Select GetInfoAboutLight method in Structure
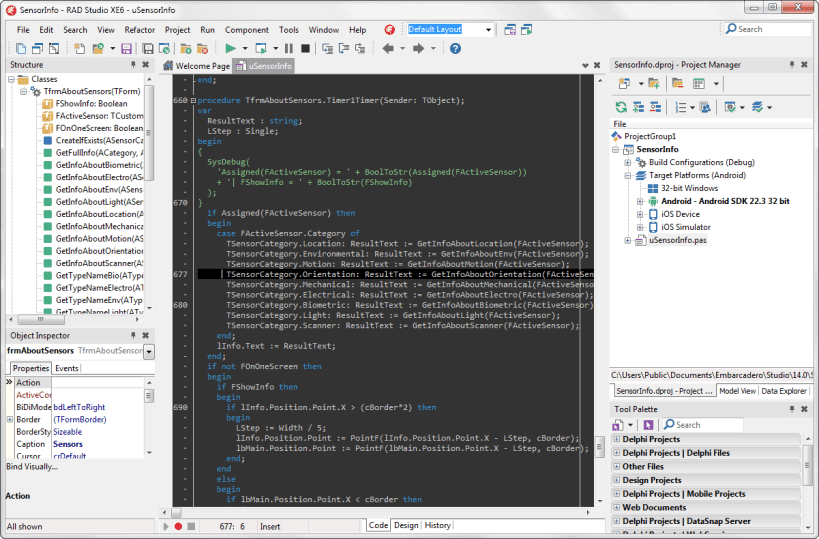819x539 pixels. [x=99, y=202]
